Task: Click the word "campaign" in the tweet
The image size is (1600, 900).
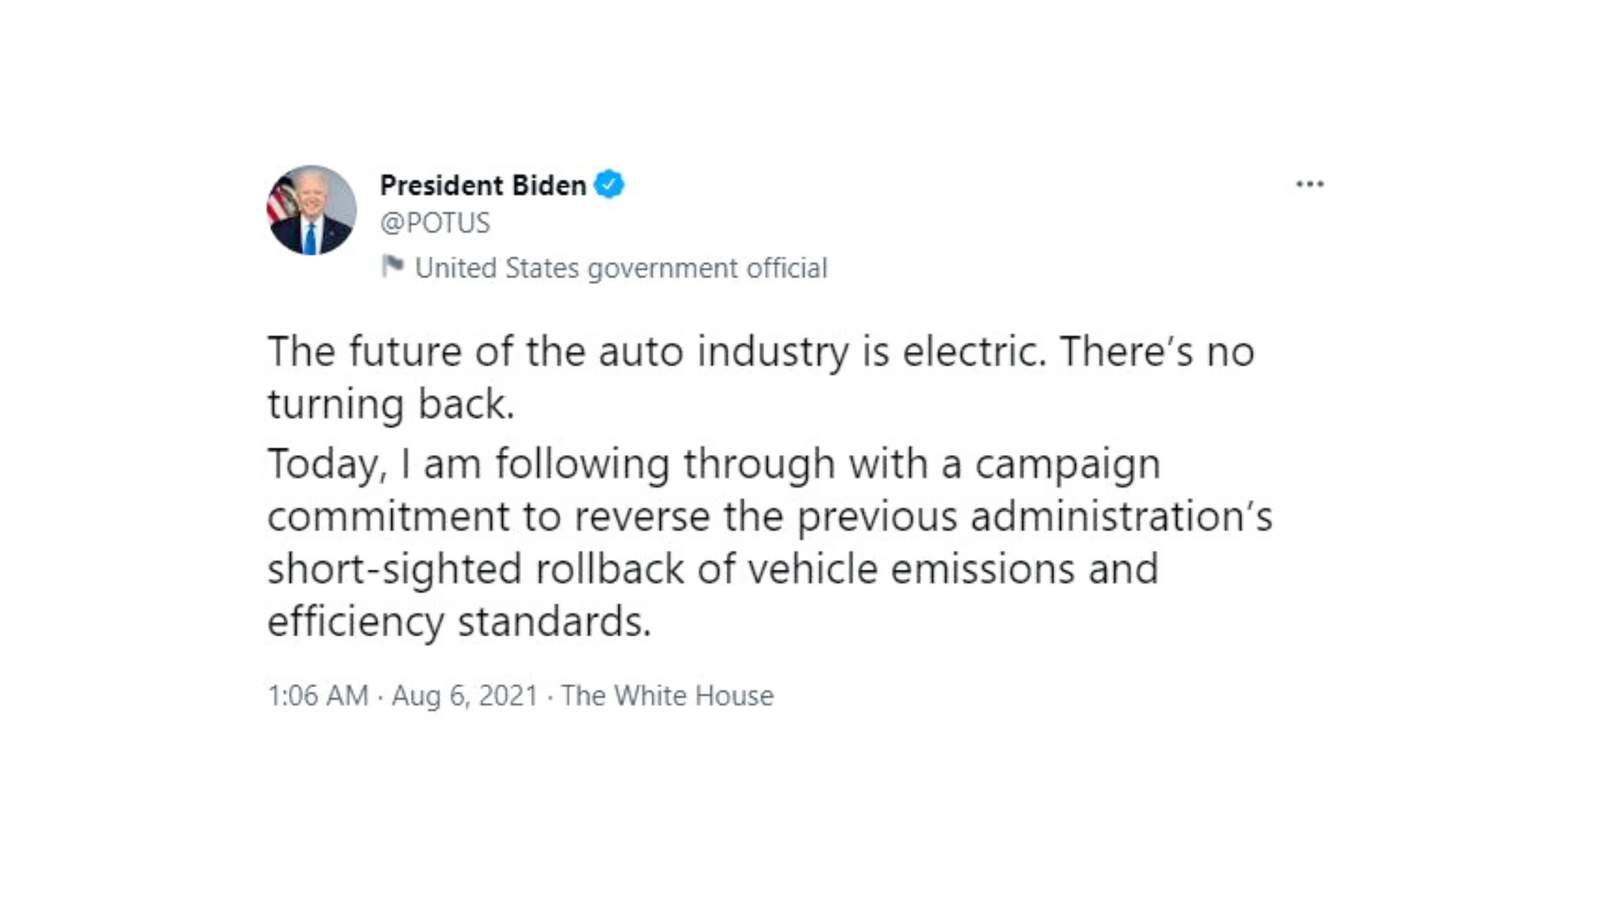Action: [1068, 465]
